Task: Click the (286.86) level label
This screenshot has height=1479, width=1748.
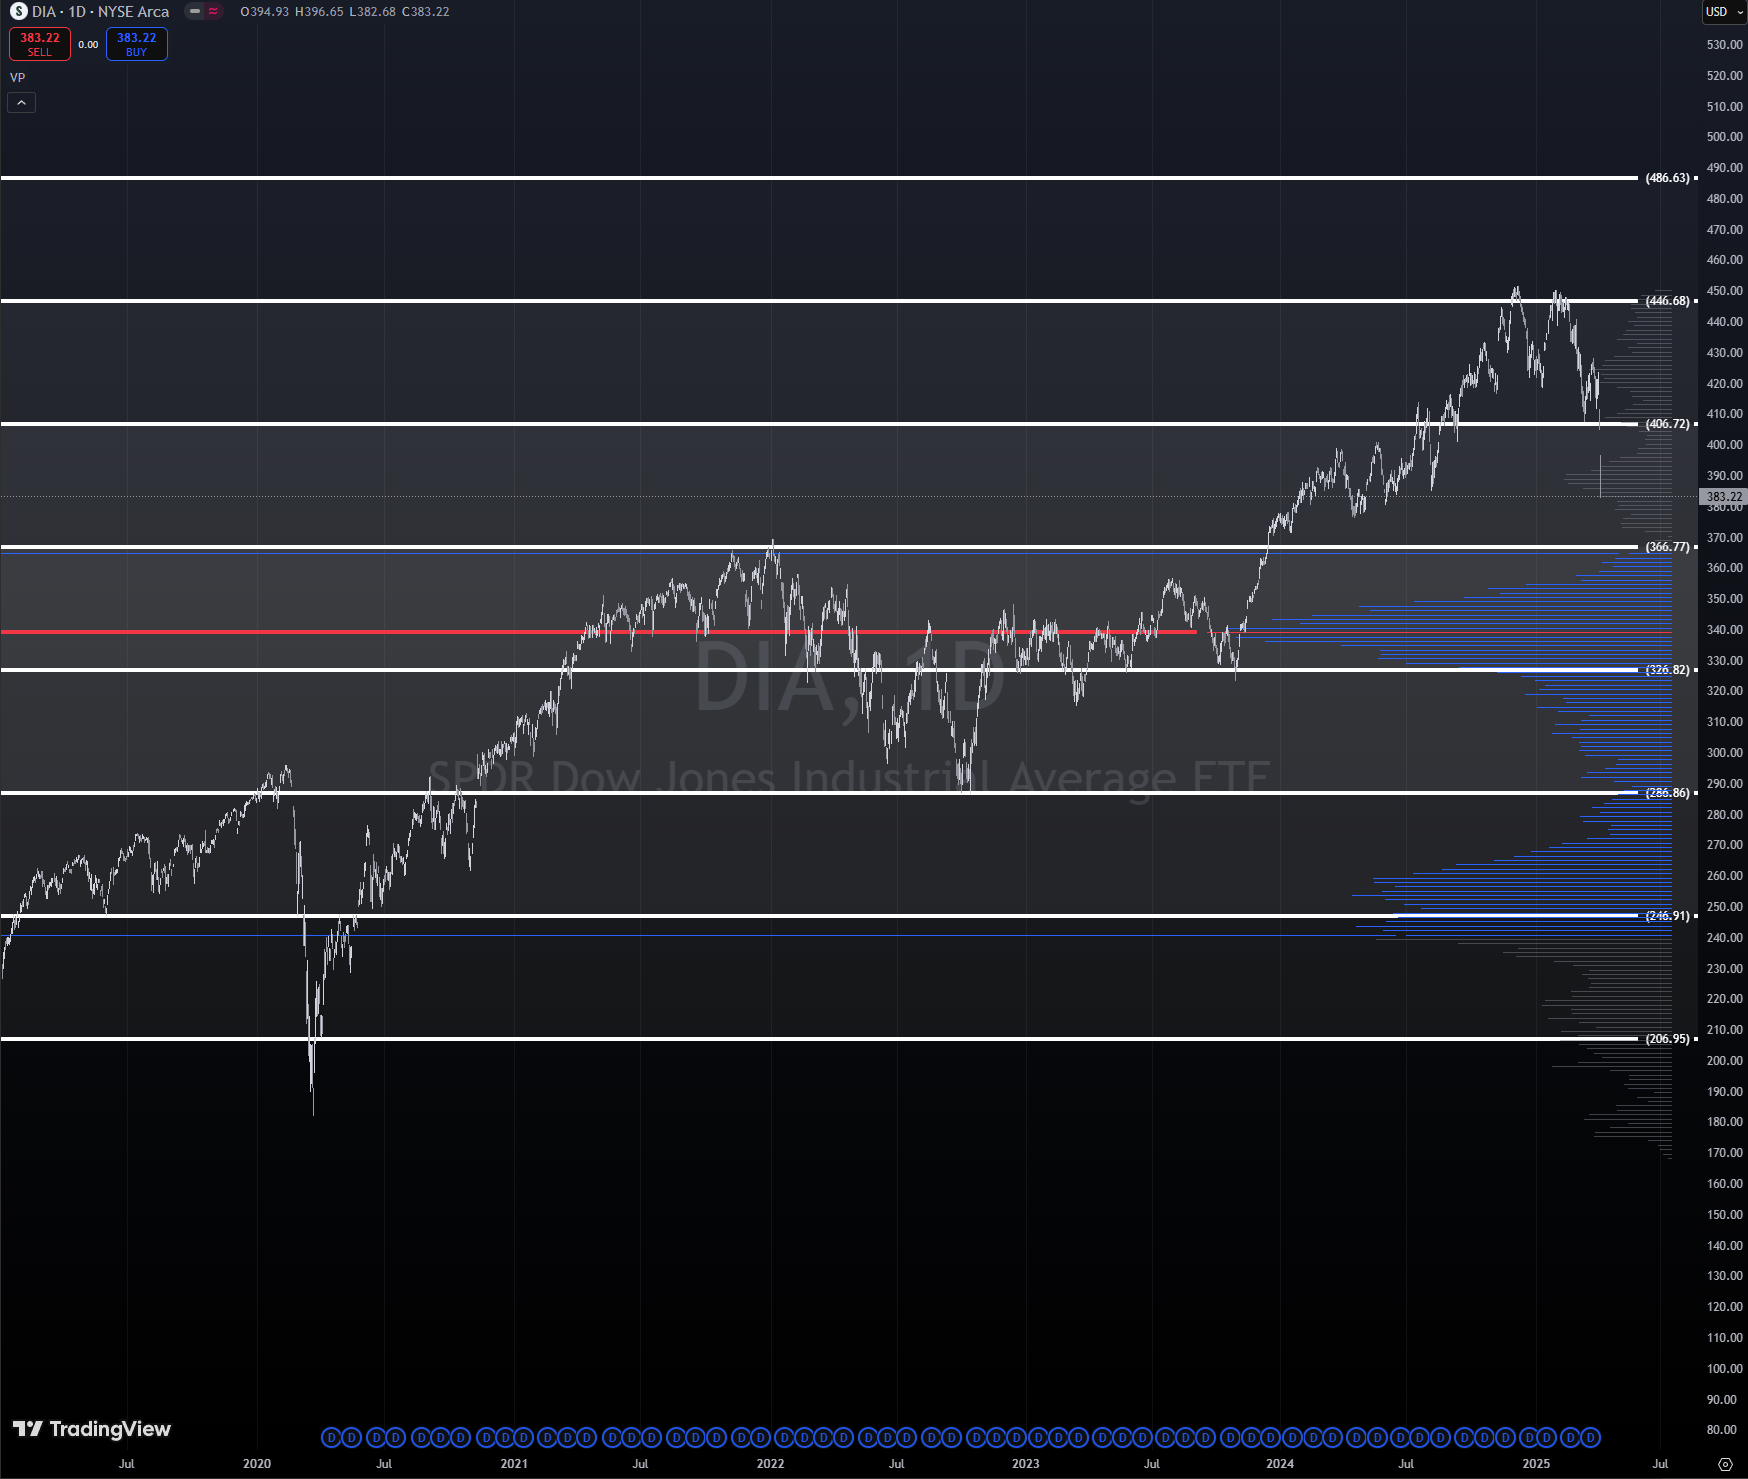Action: (x=1668, y=793)
